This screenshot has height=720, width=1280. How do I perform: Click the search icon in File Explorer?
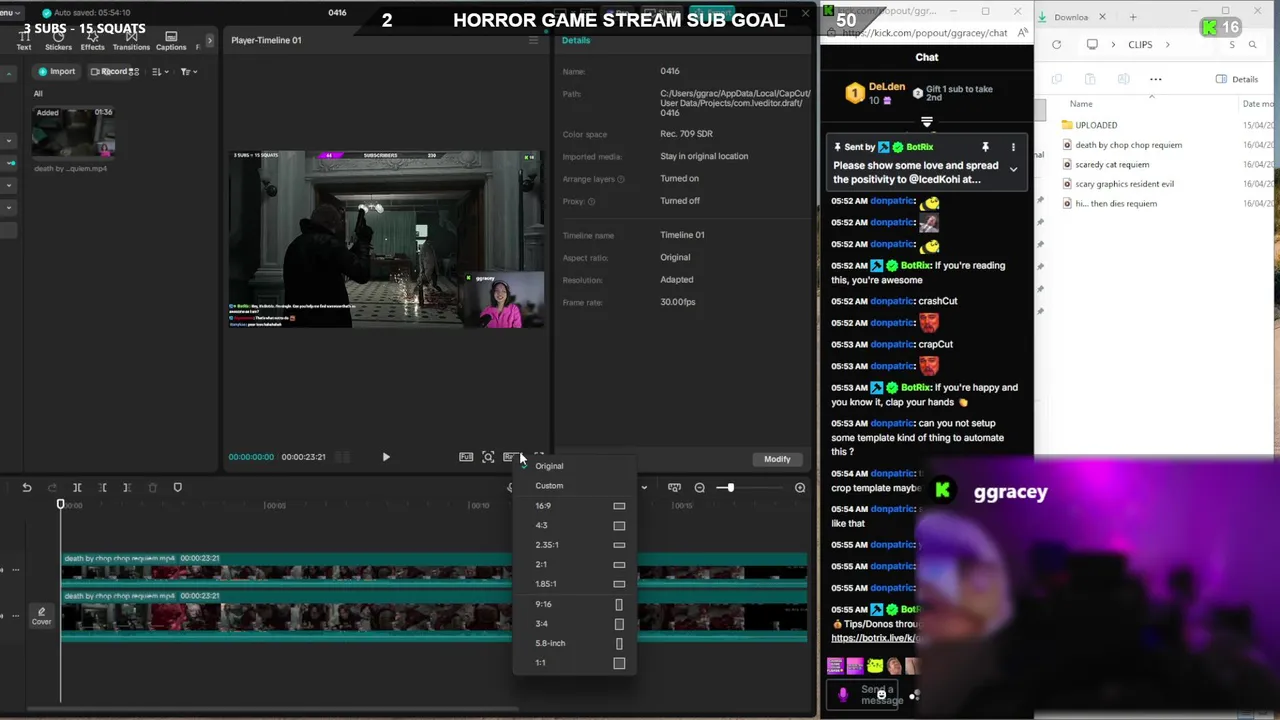click(1252, 44)
